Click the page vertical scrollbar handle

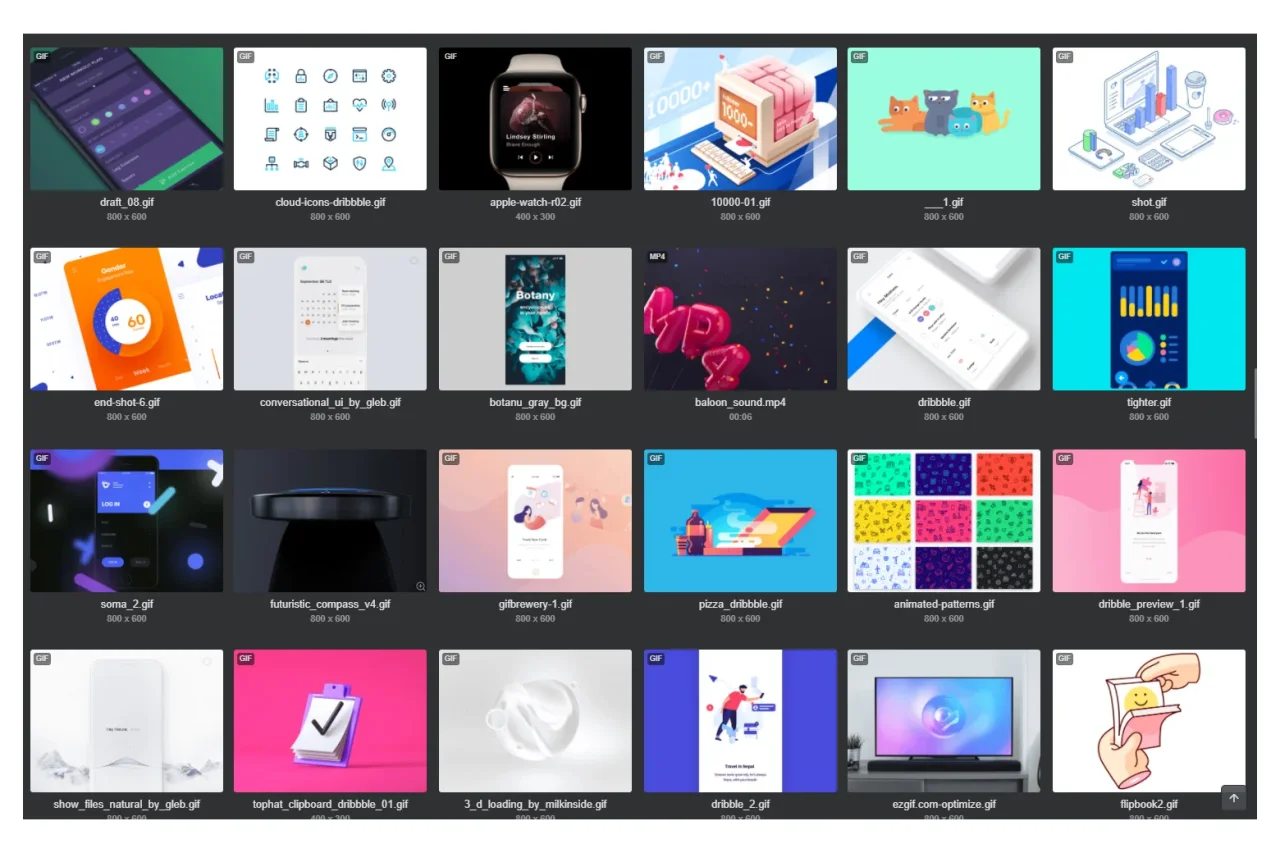tap(1256, 403)
